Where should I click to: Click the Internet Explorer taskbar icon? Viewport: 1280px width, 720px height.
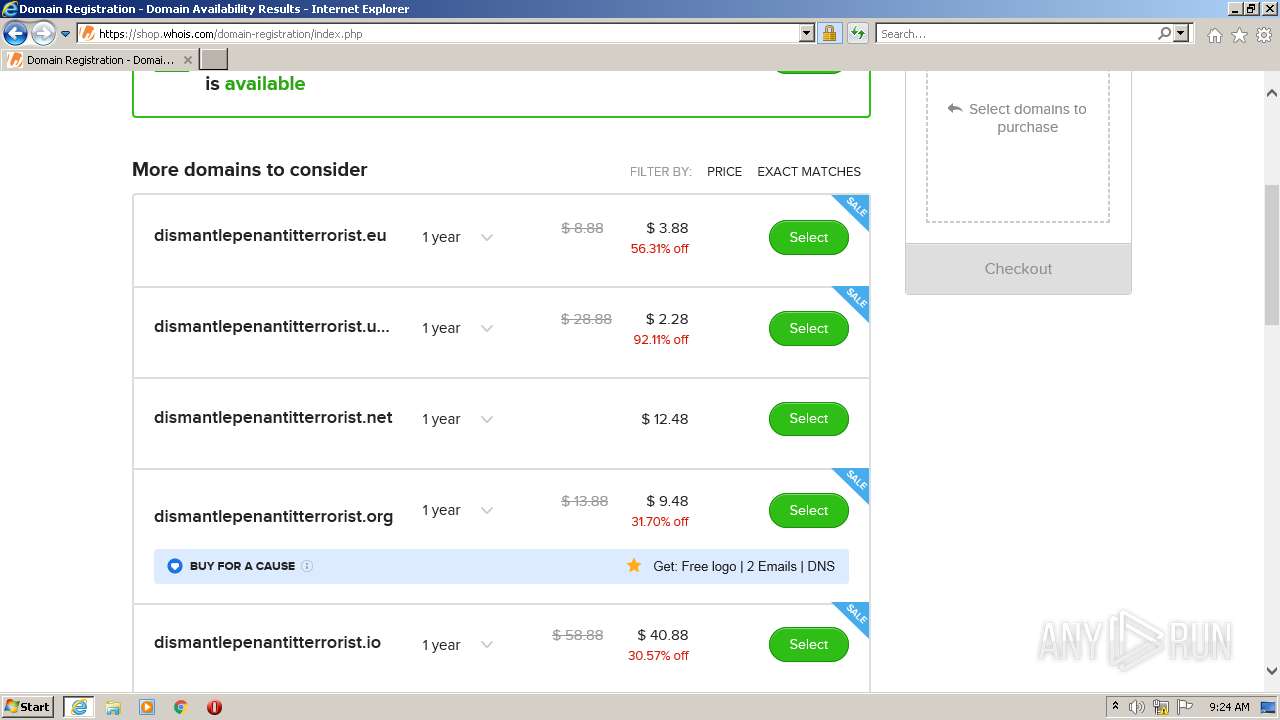pyautogui.click(x=78, y=707)
